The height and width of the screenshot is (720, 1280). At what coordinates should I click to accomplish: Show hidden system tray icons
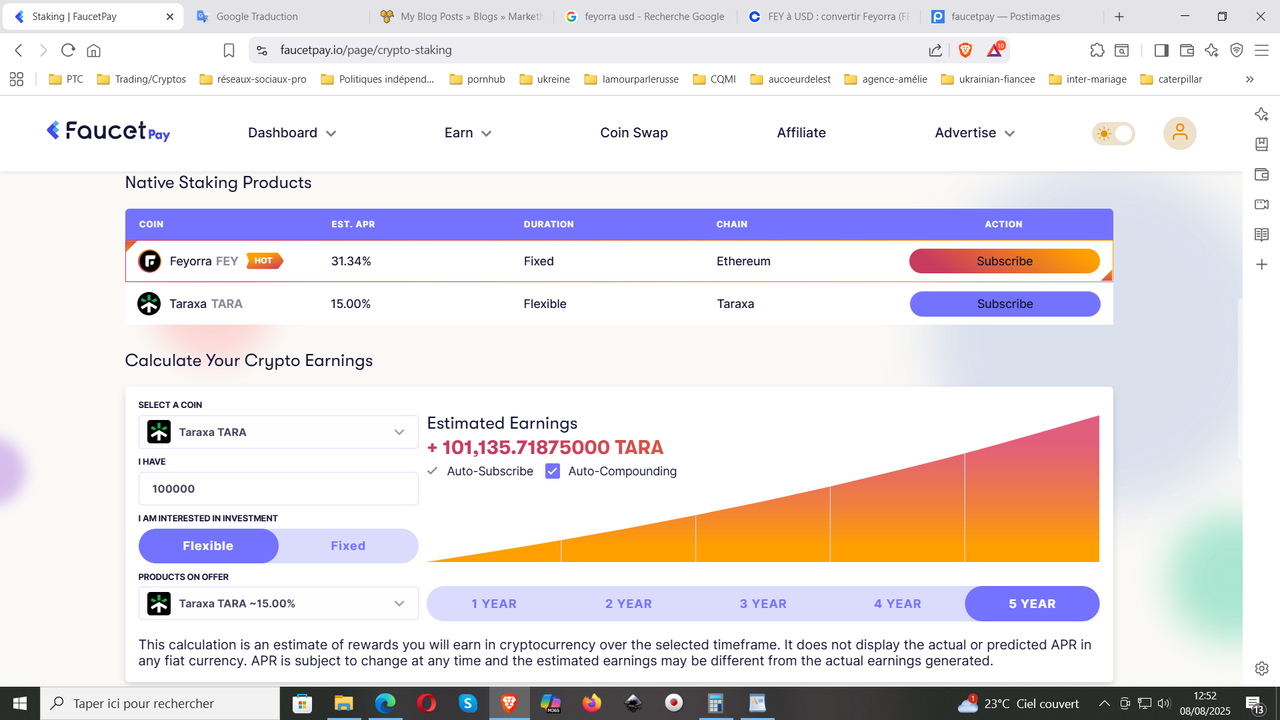pos(1104,703)
